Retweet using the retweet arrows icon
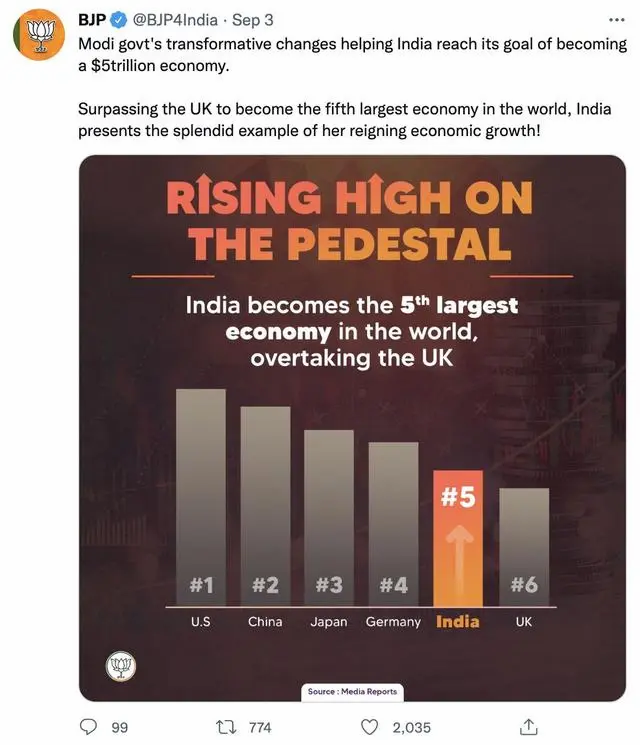The height and width of the screenshot is (745, 640). (x=224, y=726)
